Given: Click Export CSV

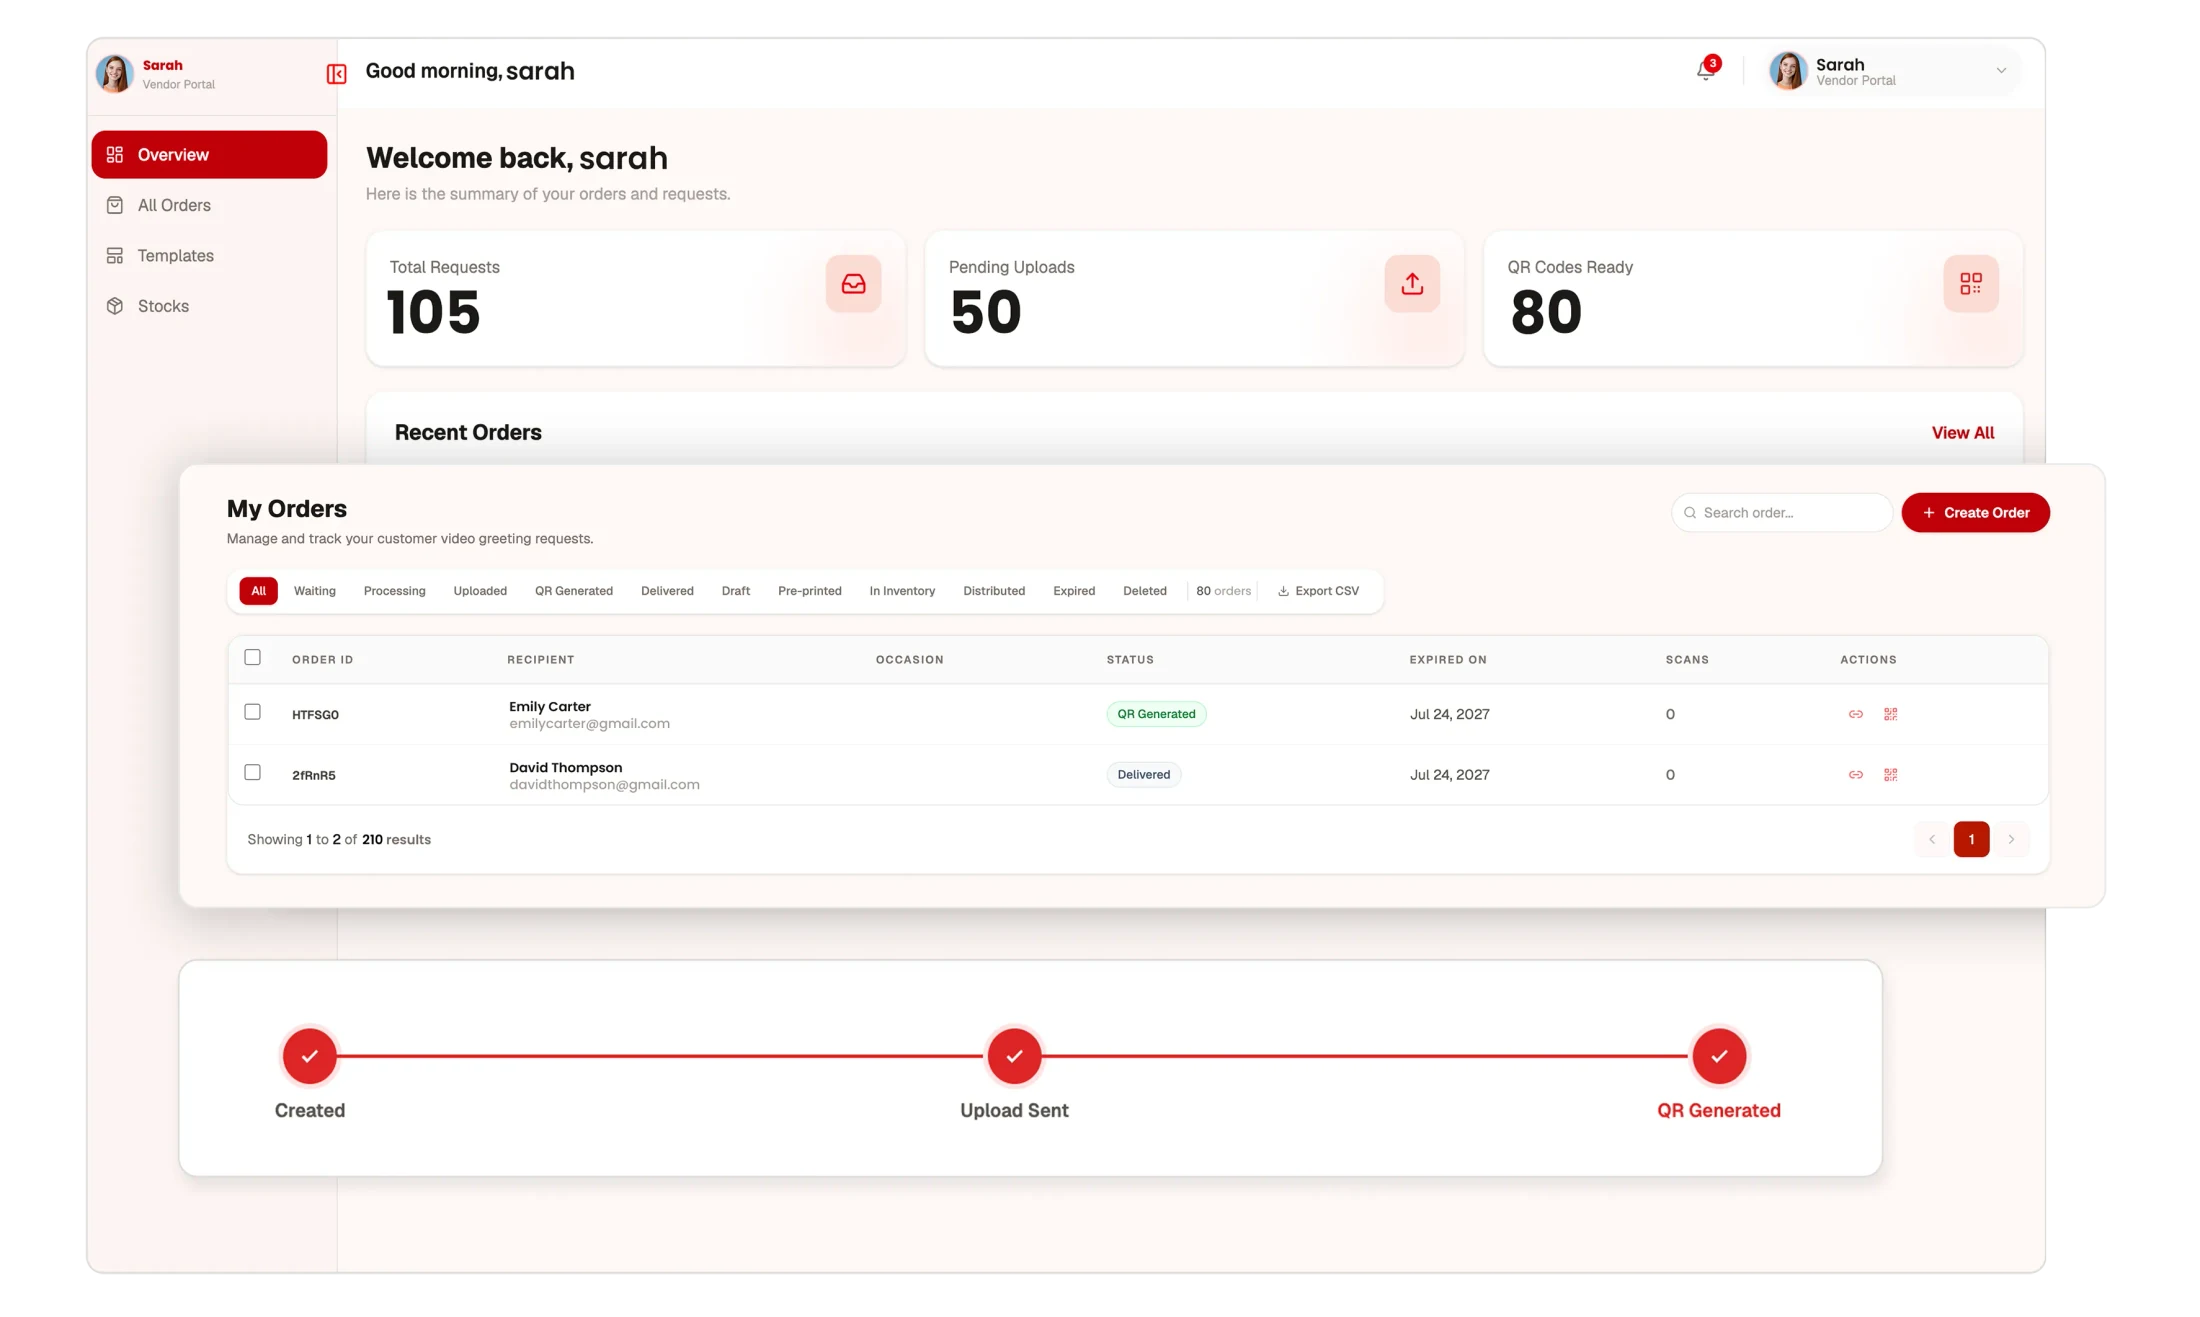Looking at the screenshot, I should (x=1318, y=591).
